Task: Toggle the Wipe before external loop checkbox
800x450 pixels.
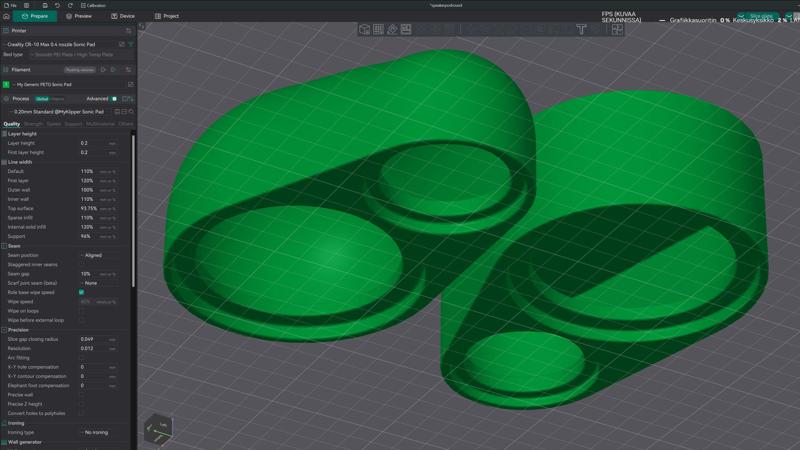Action: tap(82, 320)
